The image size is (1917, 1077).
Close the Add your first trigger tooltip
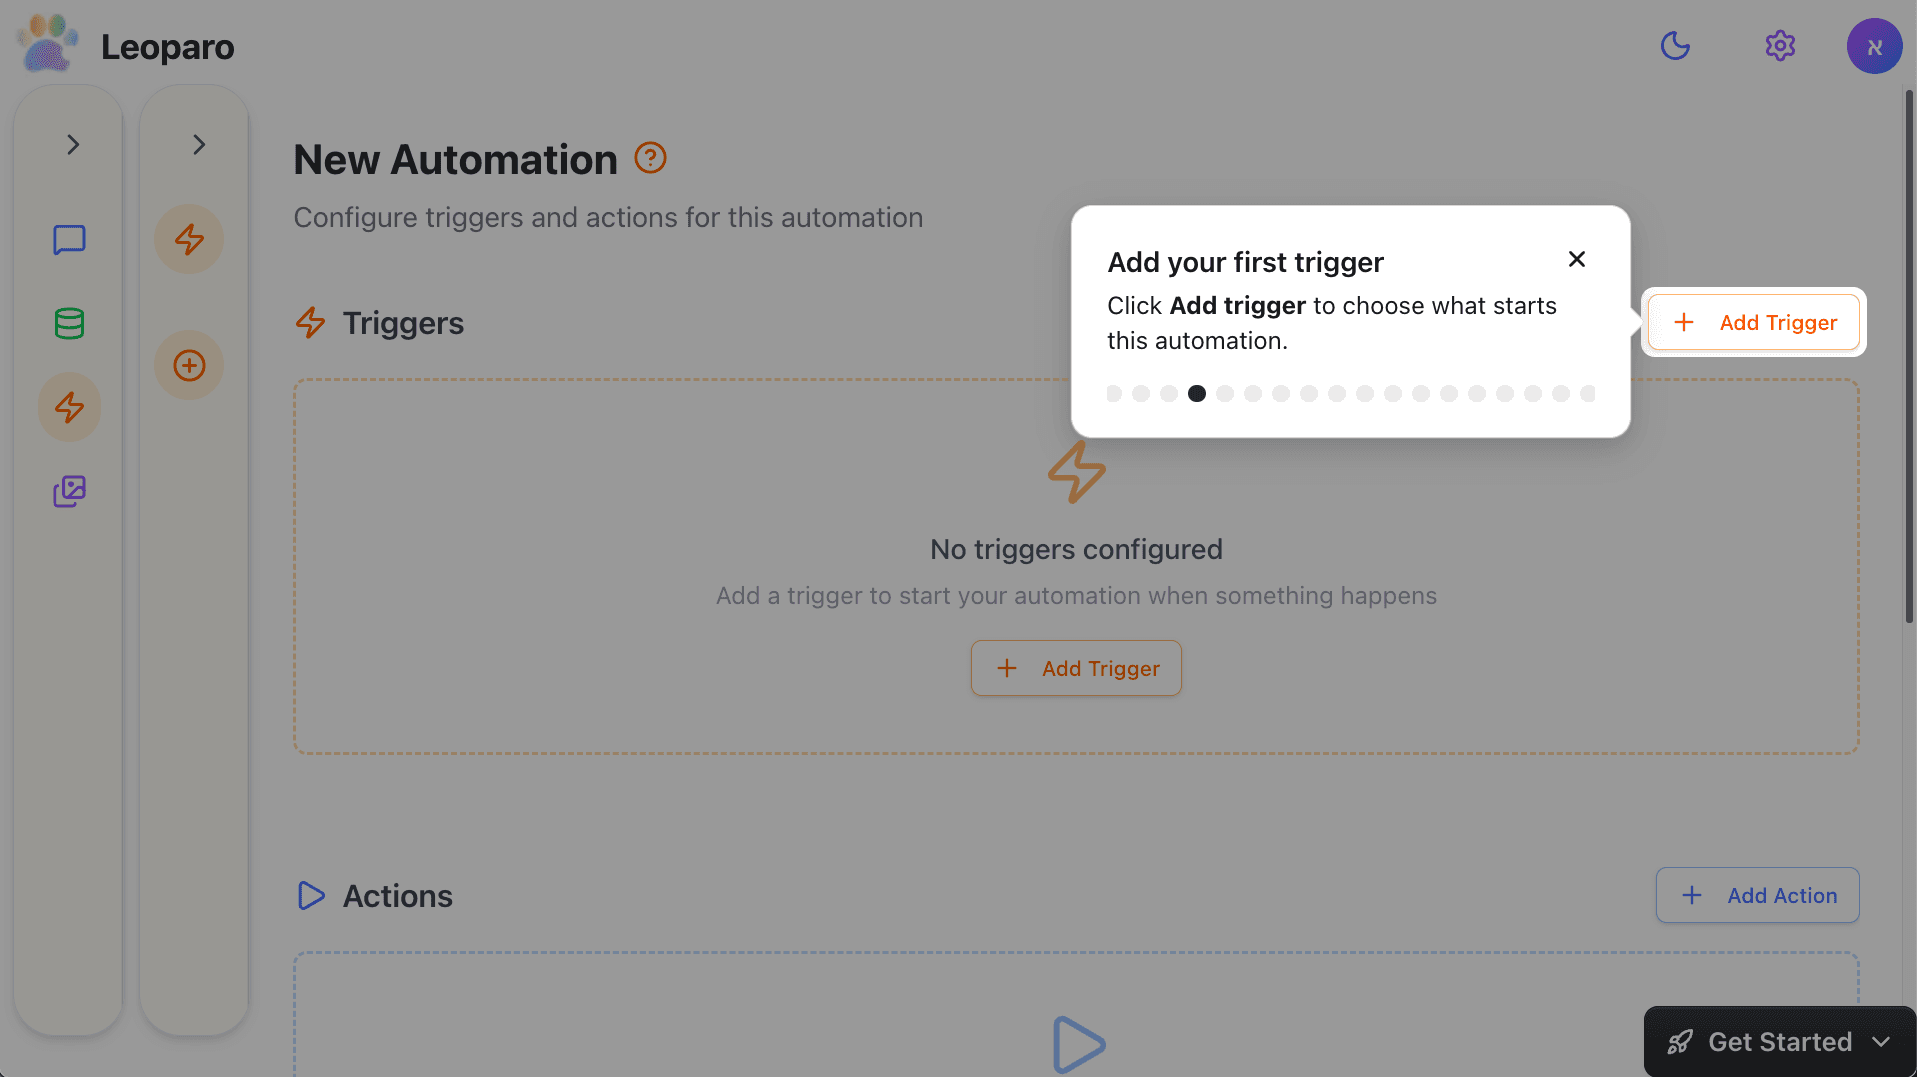[x=1577, y=259]
